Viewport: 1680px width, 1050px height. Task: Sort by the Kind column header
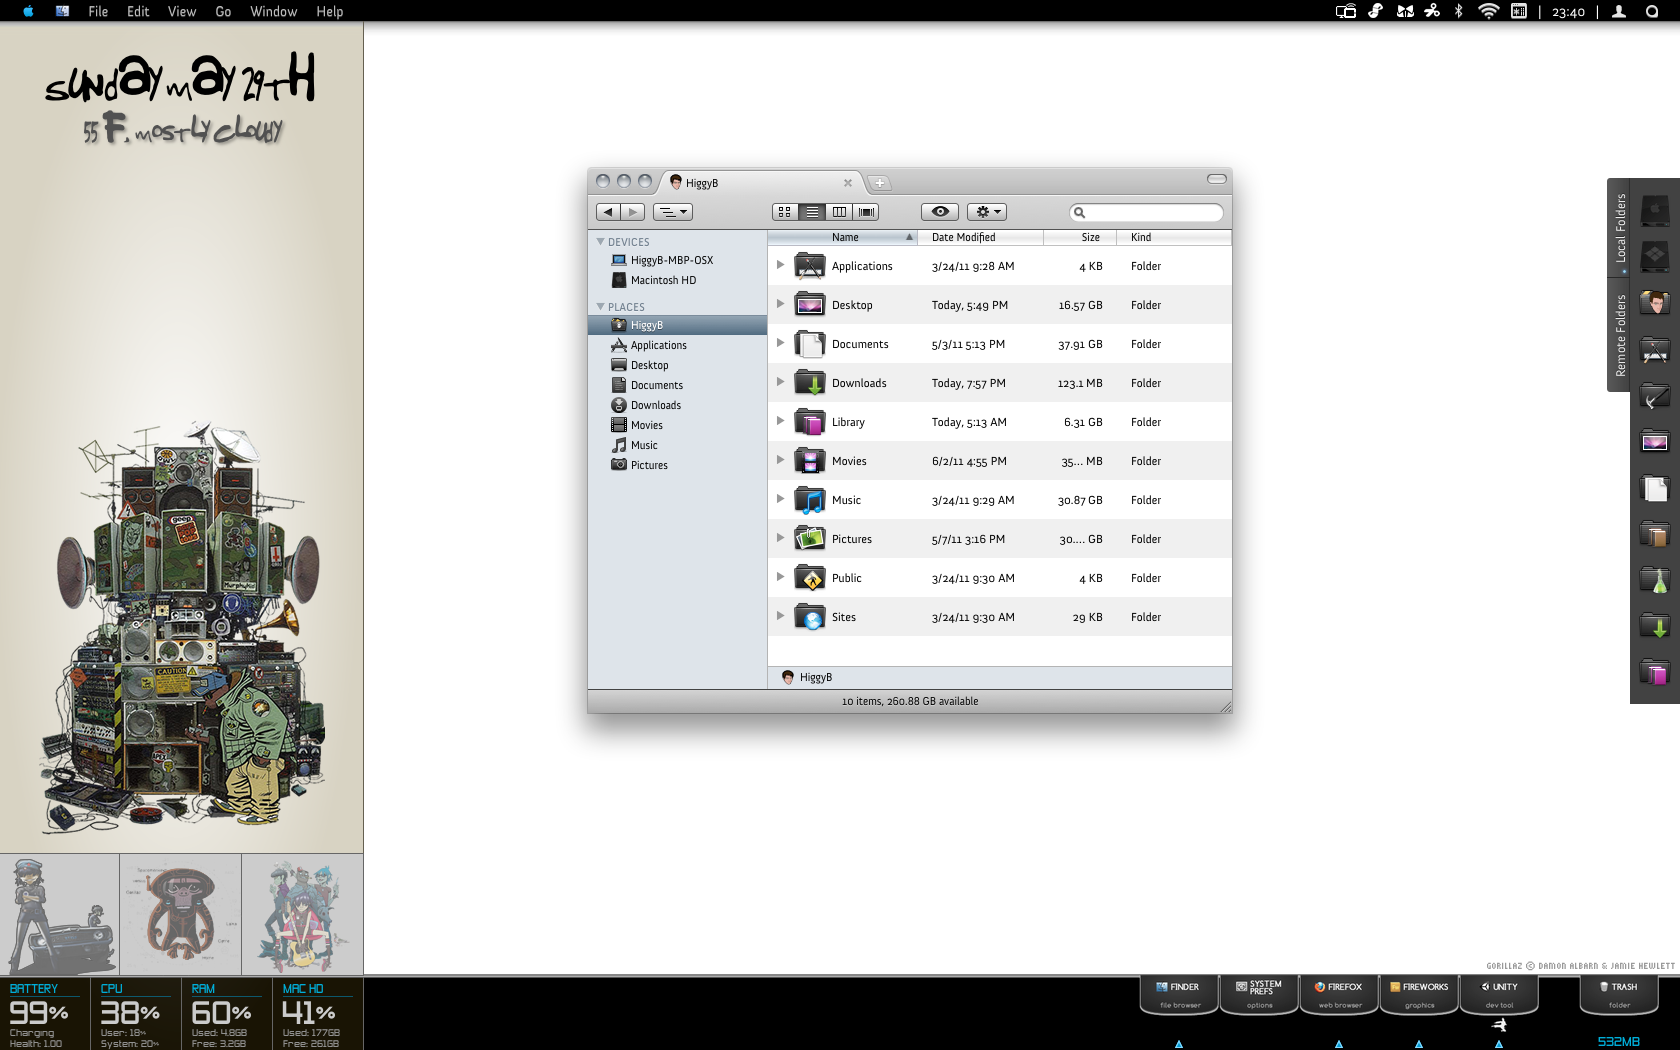click(1174, 237)
